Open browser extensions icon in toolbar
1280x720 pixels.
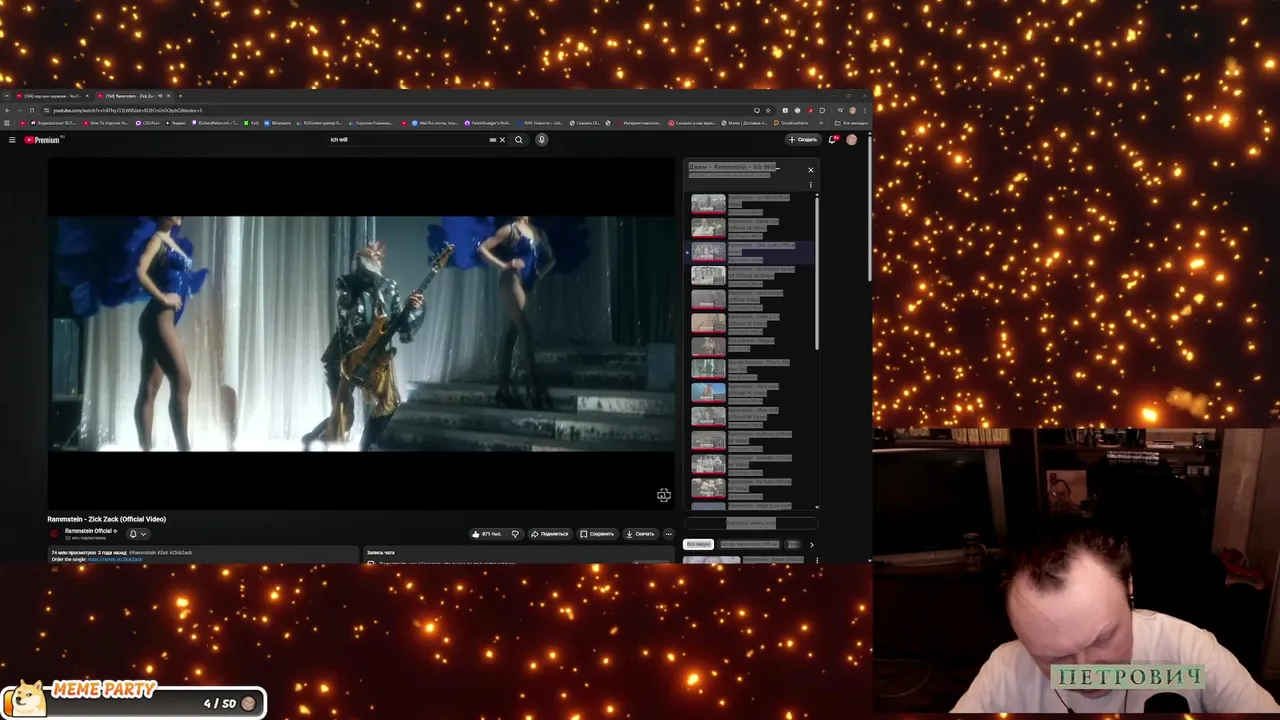click(x=822, y=110)
